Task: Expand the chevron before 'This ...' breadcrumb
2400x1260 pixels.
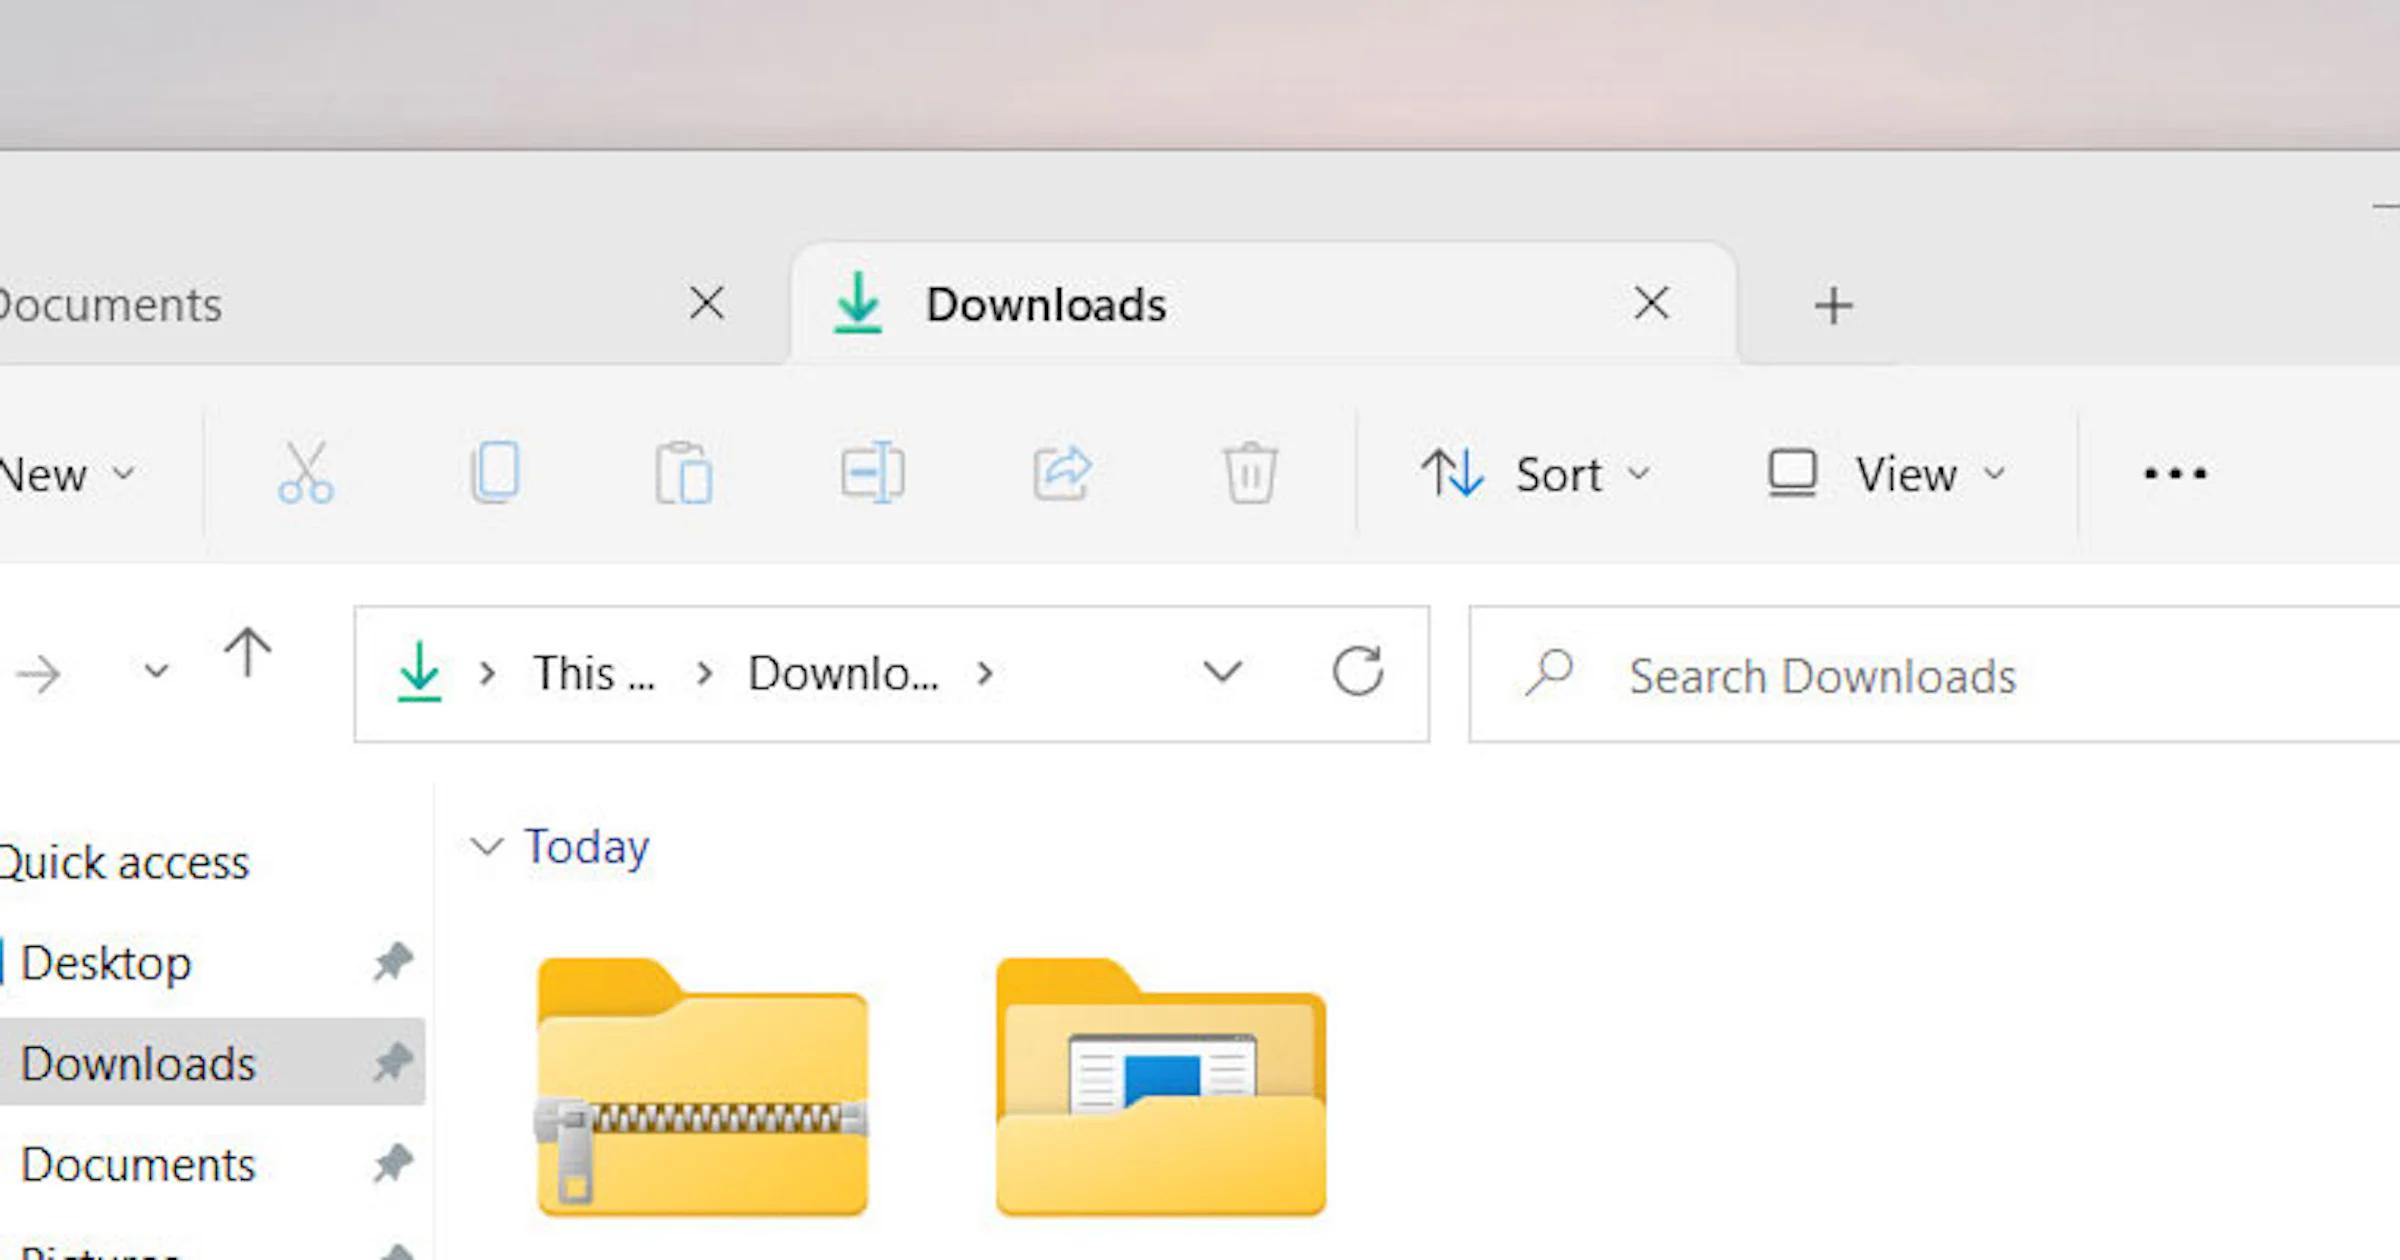Action: click(487, 674)
